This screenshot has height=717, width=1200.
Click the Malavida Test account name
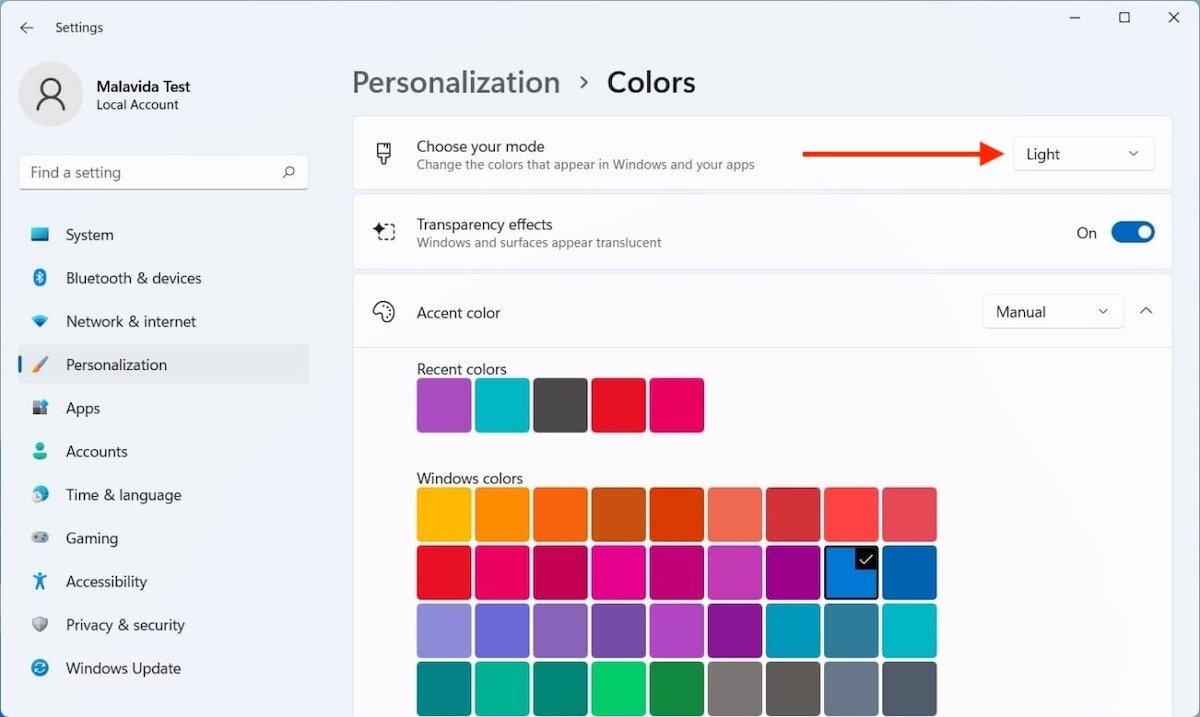[143, 86]
